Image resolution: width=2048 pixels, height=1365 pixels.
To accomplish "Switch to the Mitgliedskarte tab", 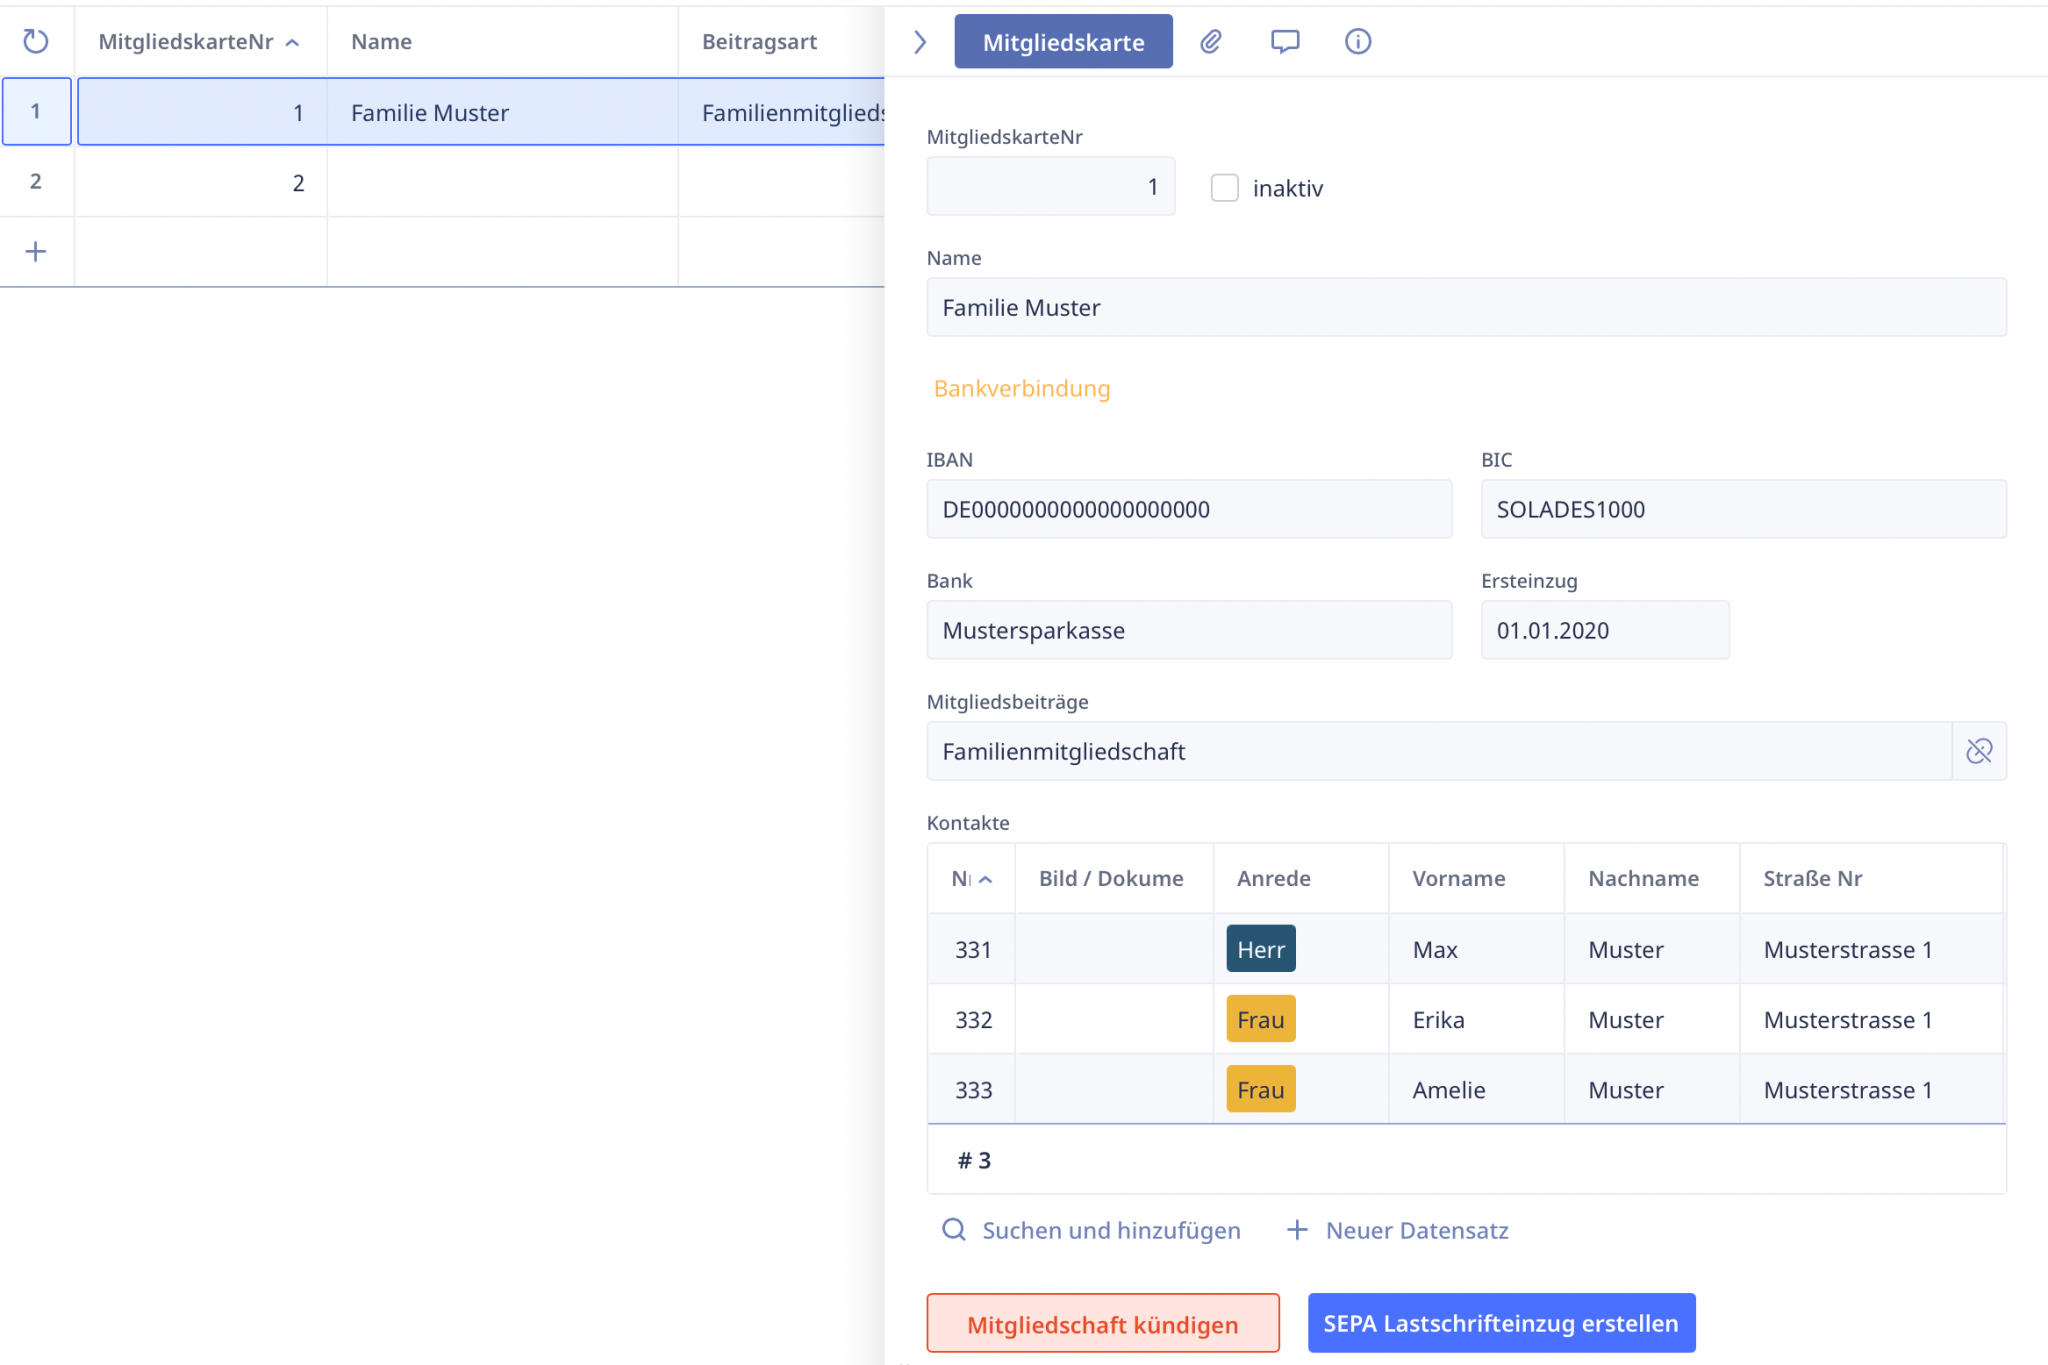I will [x=1063, y=42].
